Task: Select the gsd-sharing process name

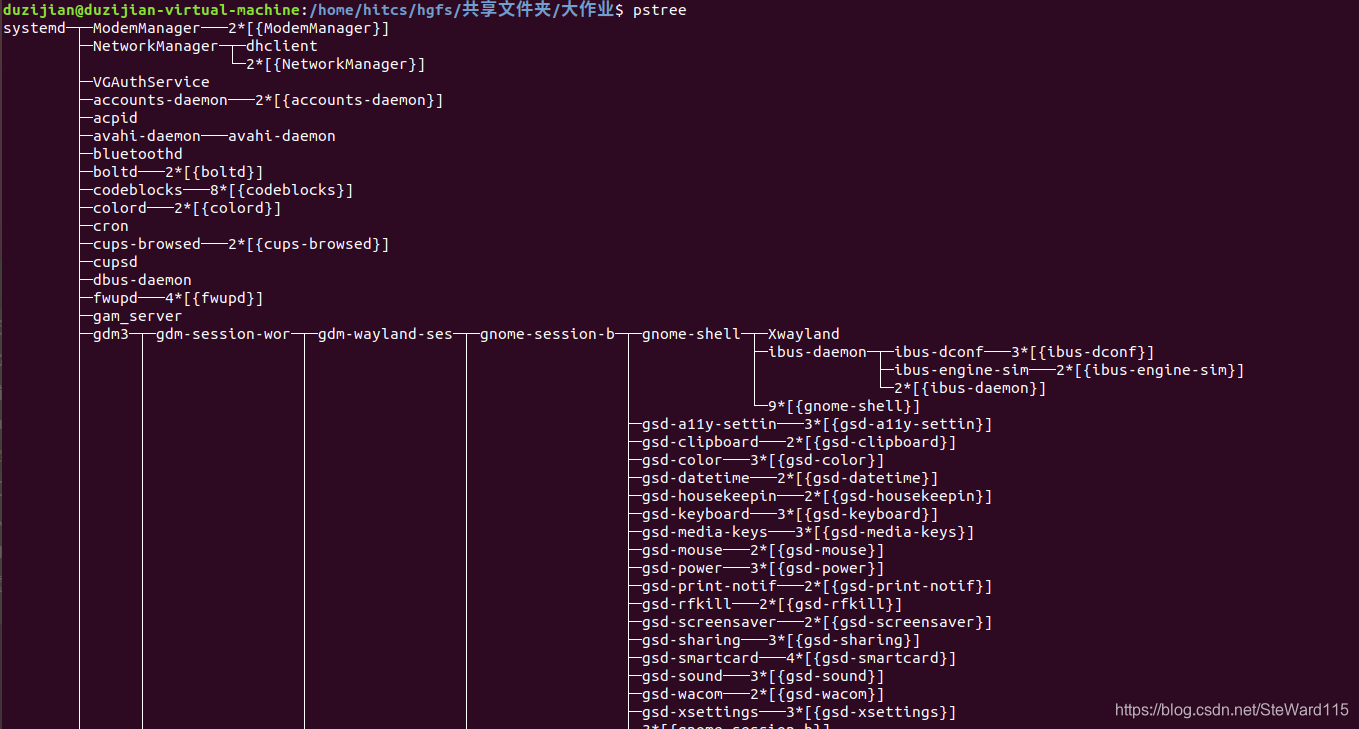Action: pos(691,640)
